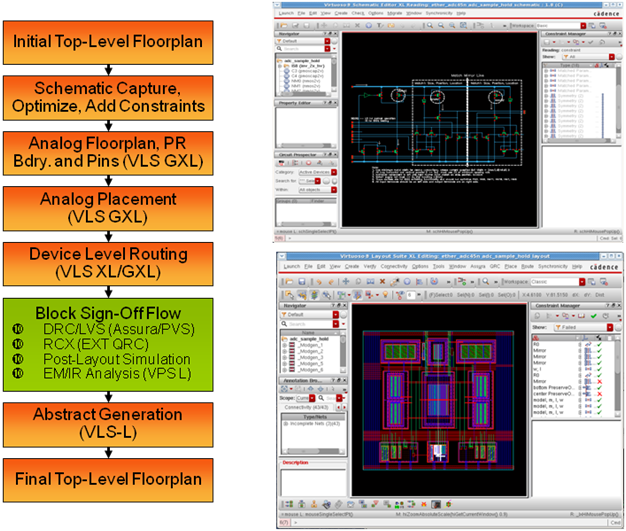This screenshot has width=626, height=531.
Task: Click the Save disk icon in Layout toolbar
Action: click(x=302, y=281)
